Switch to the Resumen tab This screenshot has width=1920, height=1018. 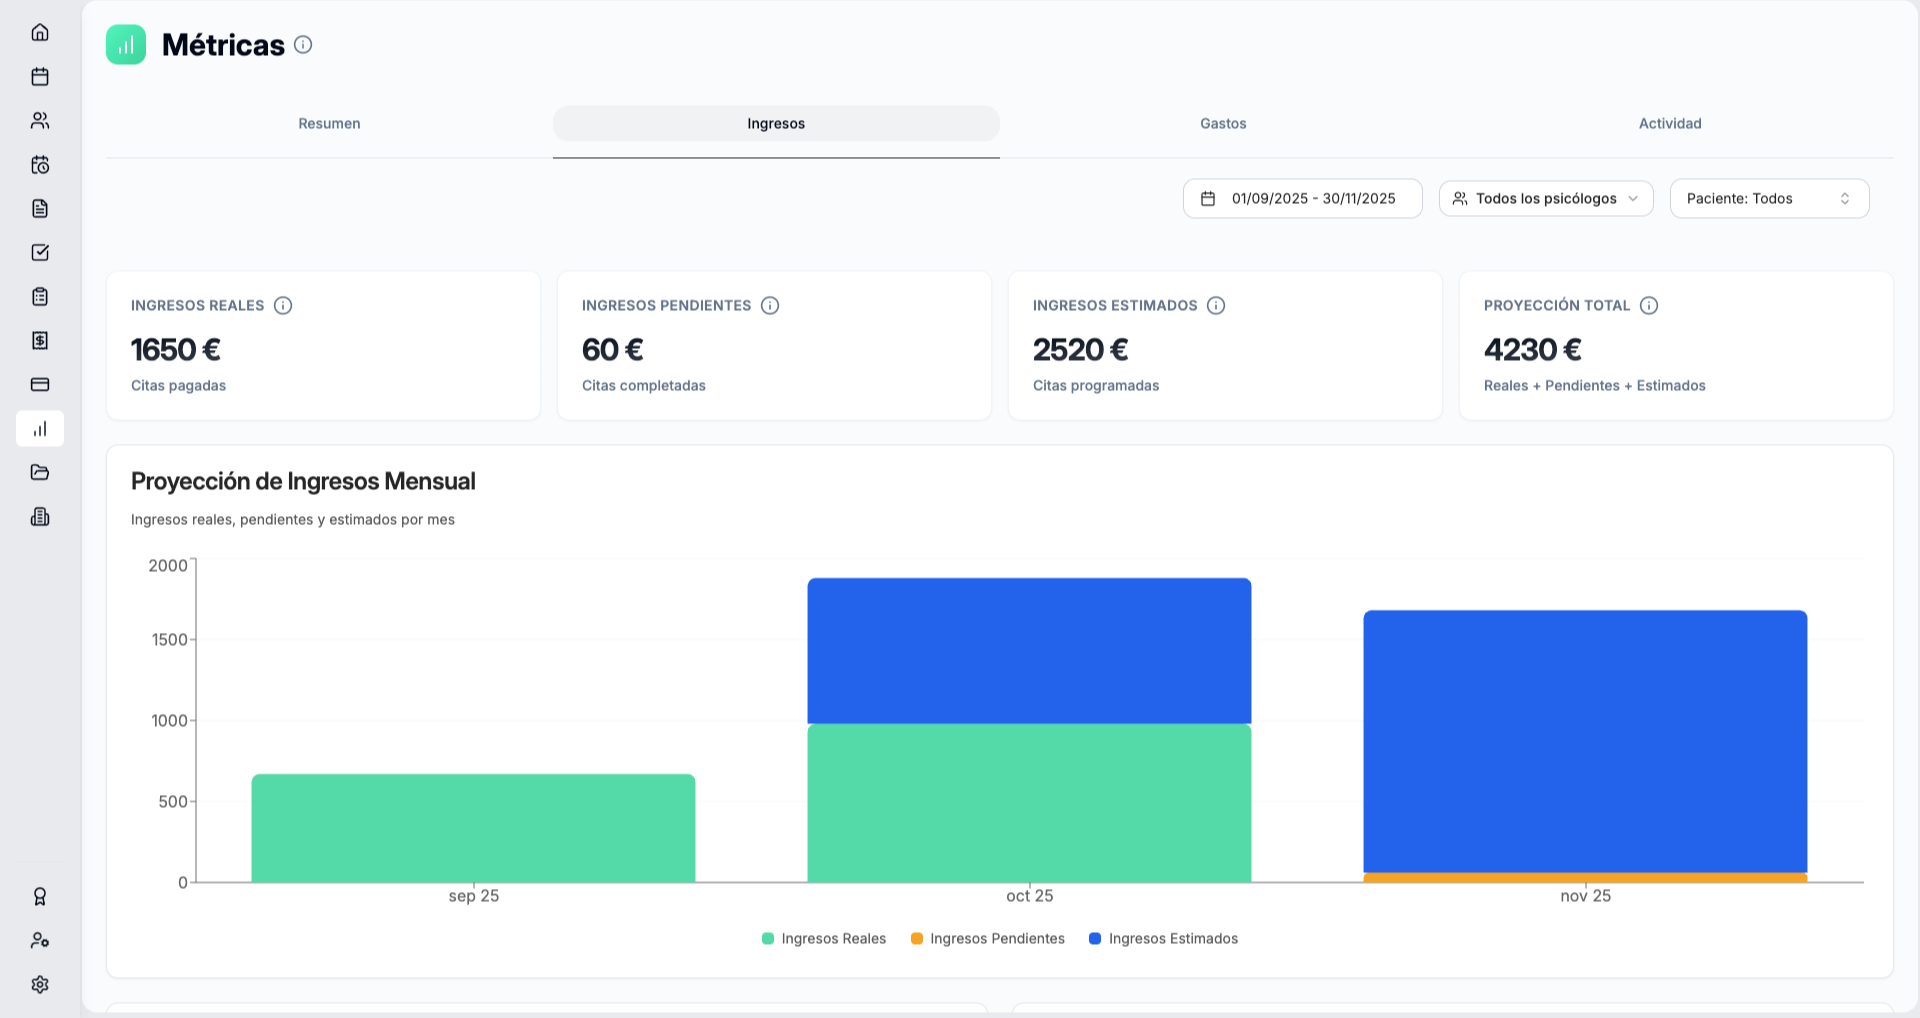tap(329, 123)
